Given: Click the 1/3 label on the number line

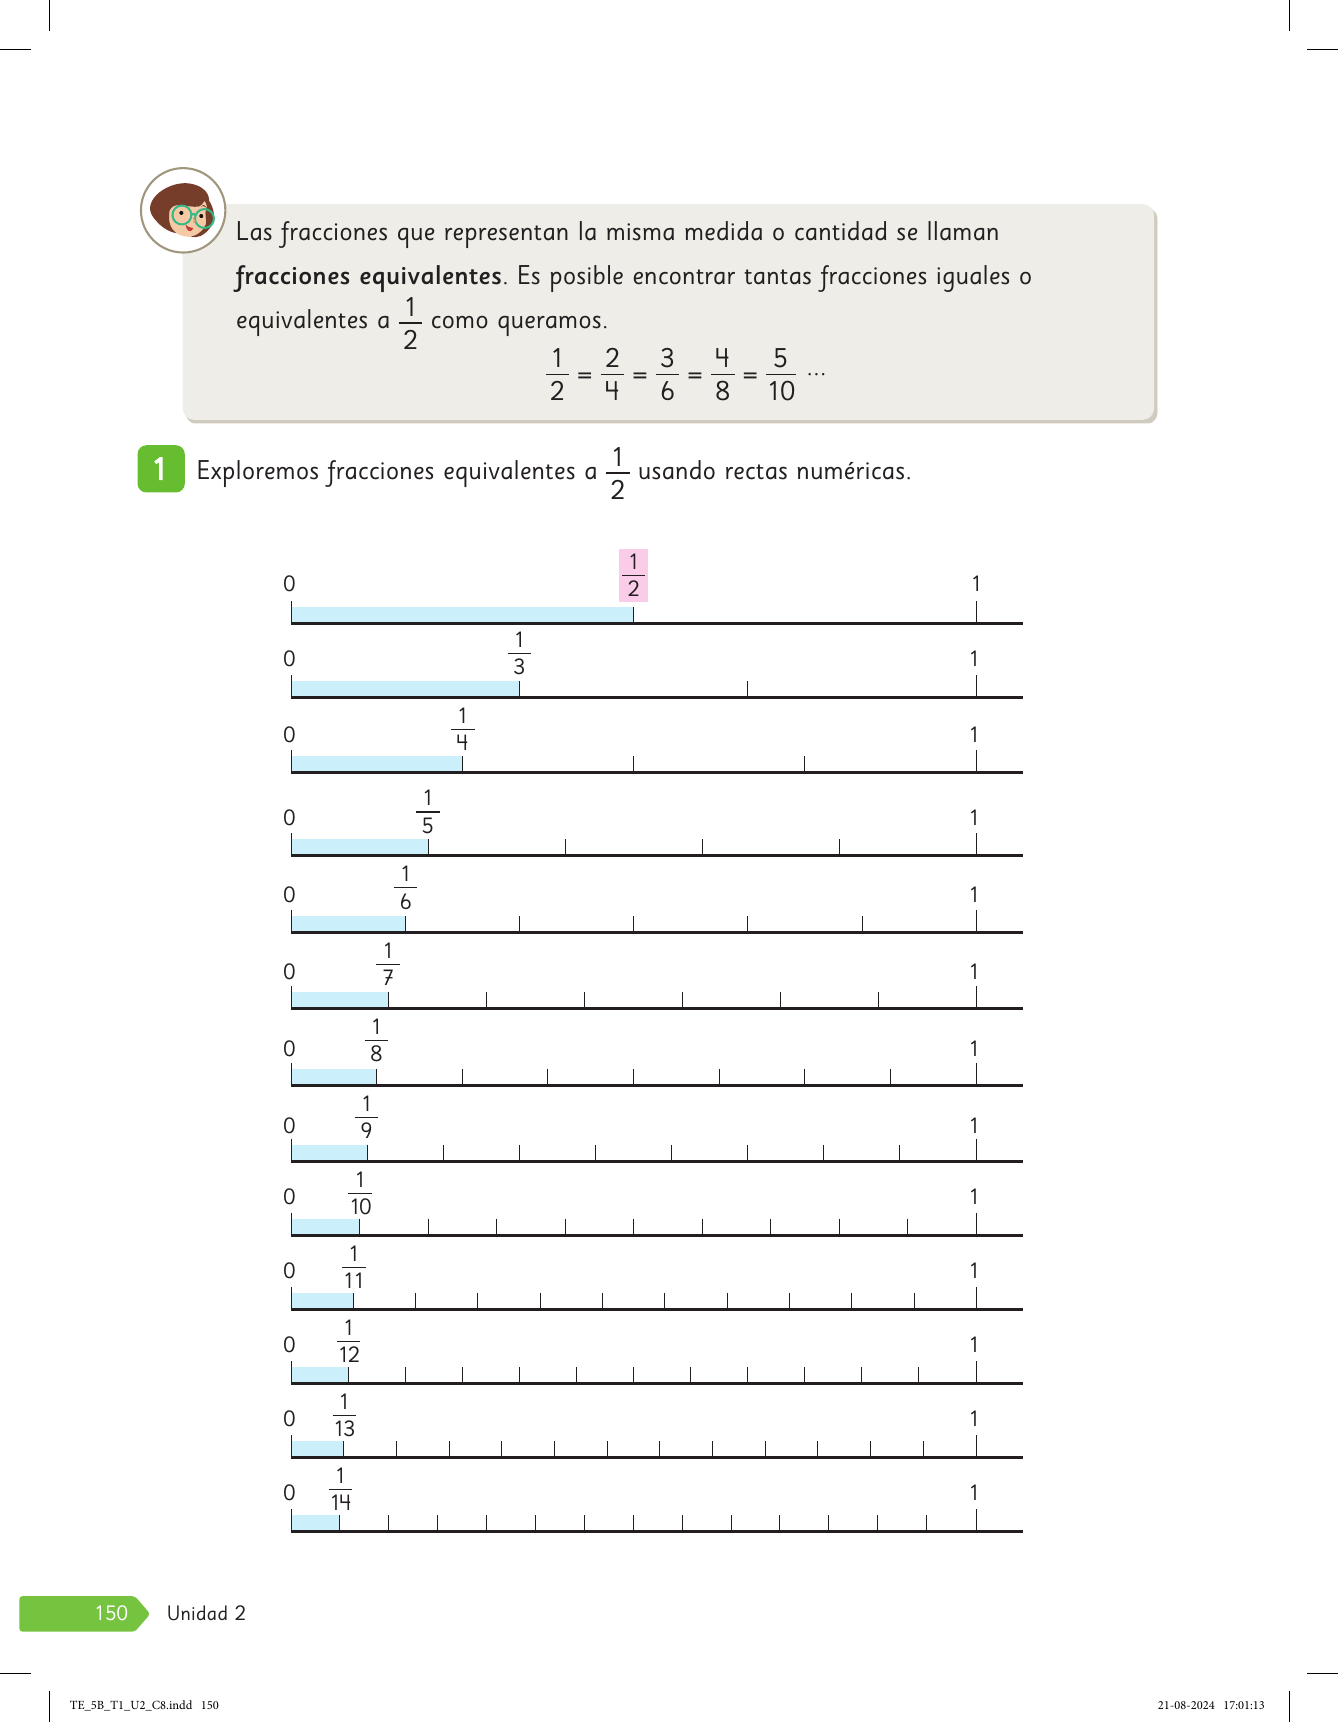Looking at the screenshot, I should pos(519,653).
